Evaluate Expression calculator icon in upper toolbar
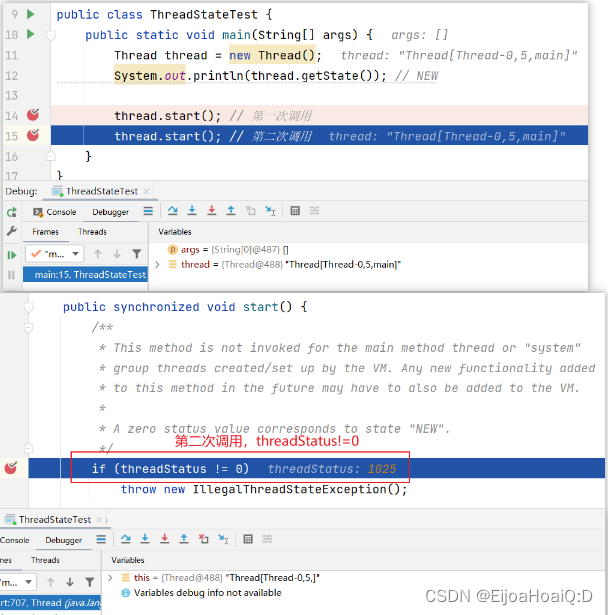The width and height of the screenshot is (608, 615). pyautogui.click(x=295, y=211)
